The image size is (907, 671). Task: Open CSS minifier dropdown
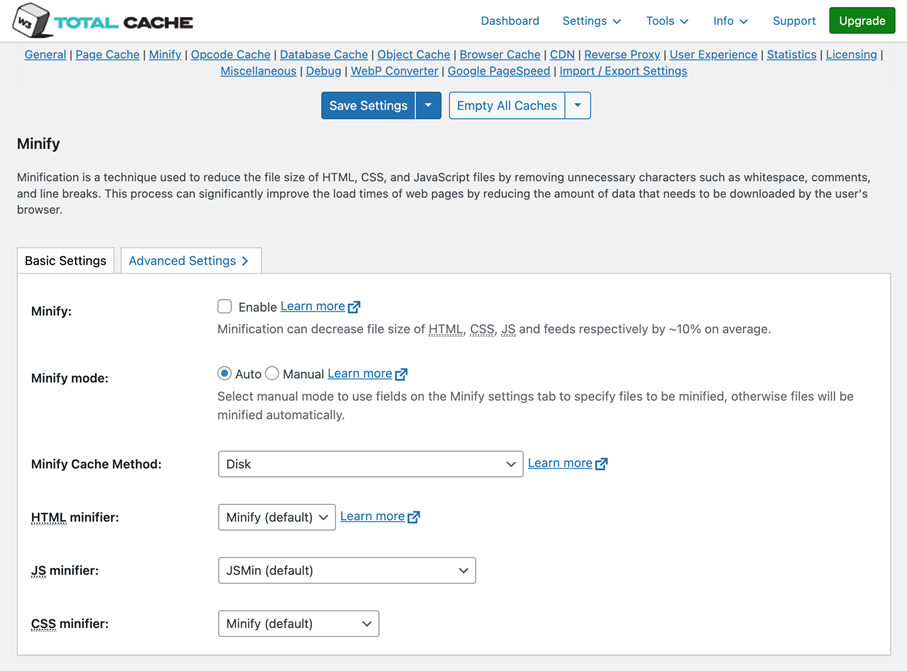coord(298,624)
